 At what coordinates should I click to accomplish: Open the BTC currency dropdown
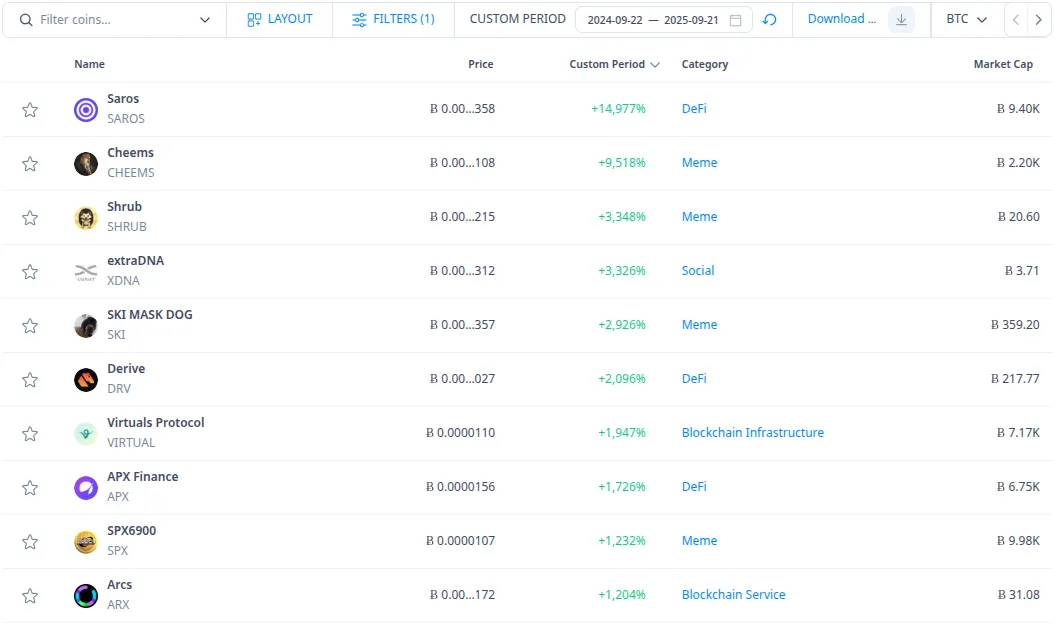[x=967, y=18]
